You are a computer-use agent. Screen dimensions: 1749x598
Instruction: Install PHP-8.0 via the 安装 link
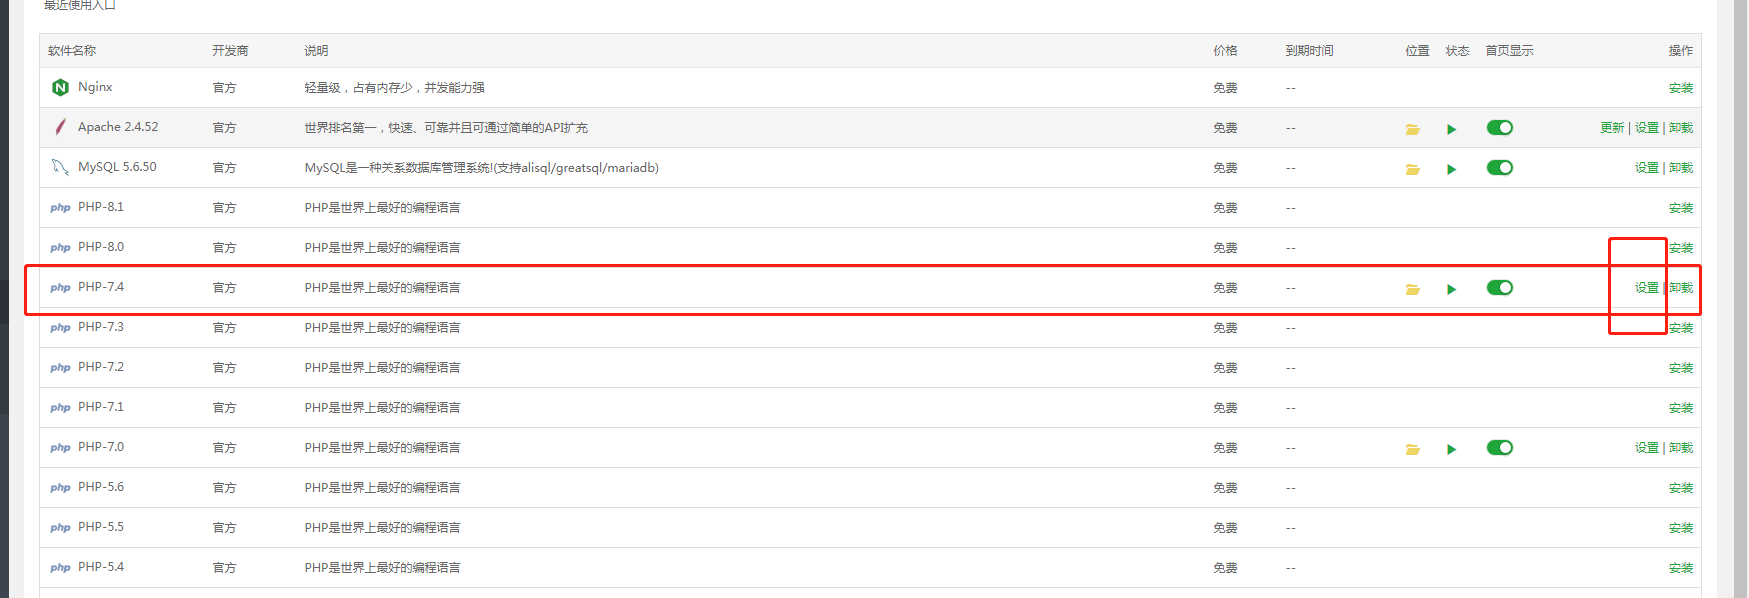click(1681, 248)
